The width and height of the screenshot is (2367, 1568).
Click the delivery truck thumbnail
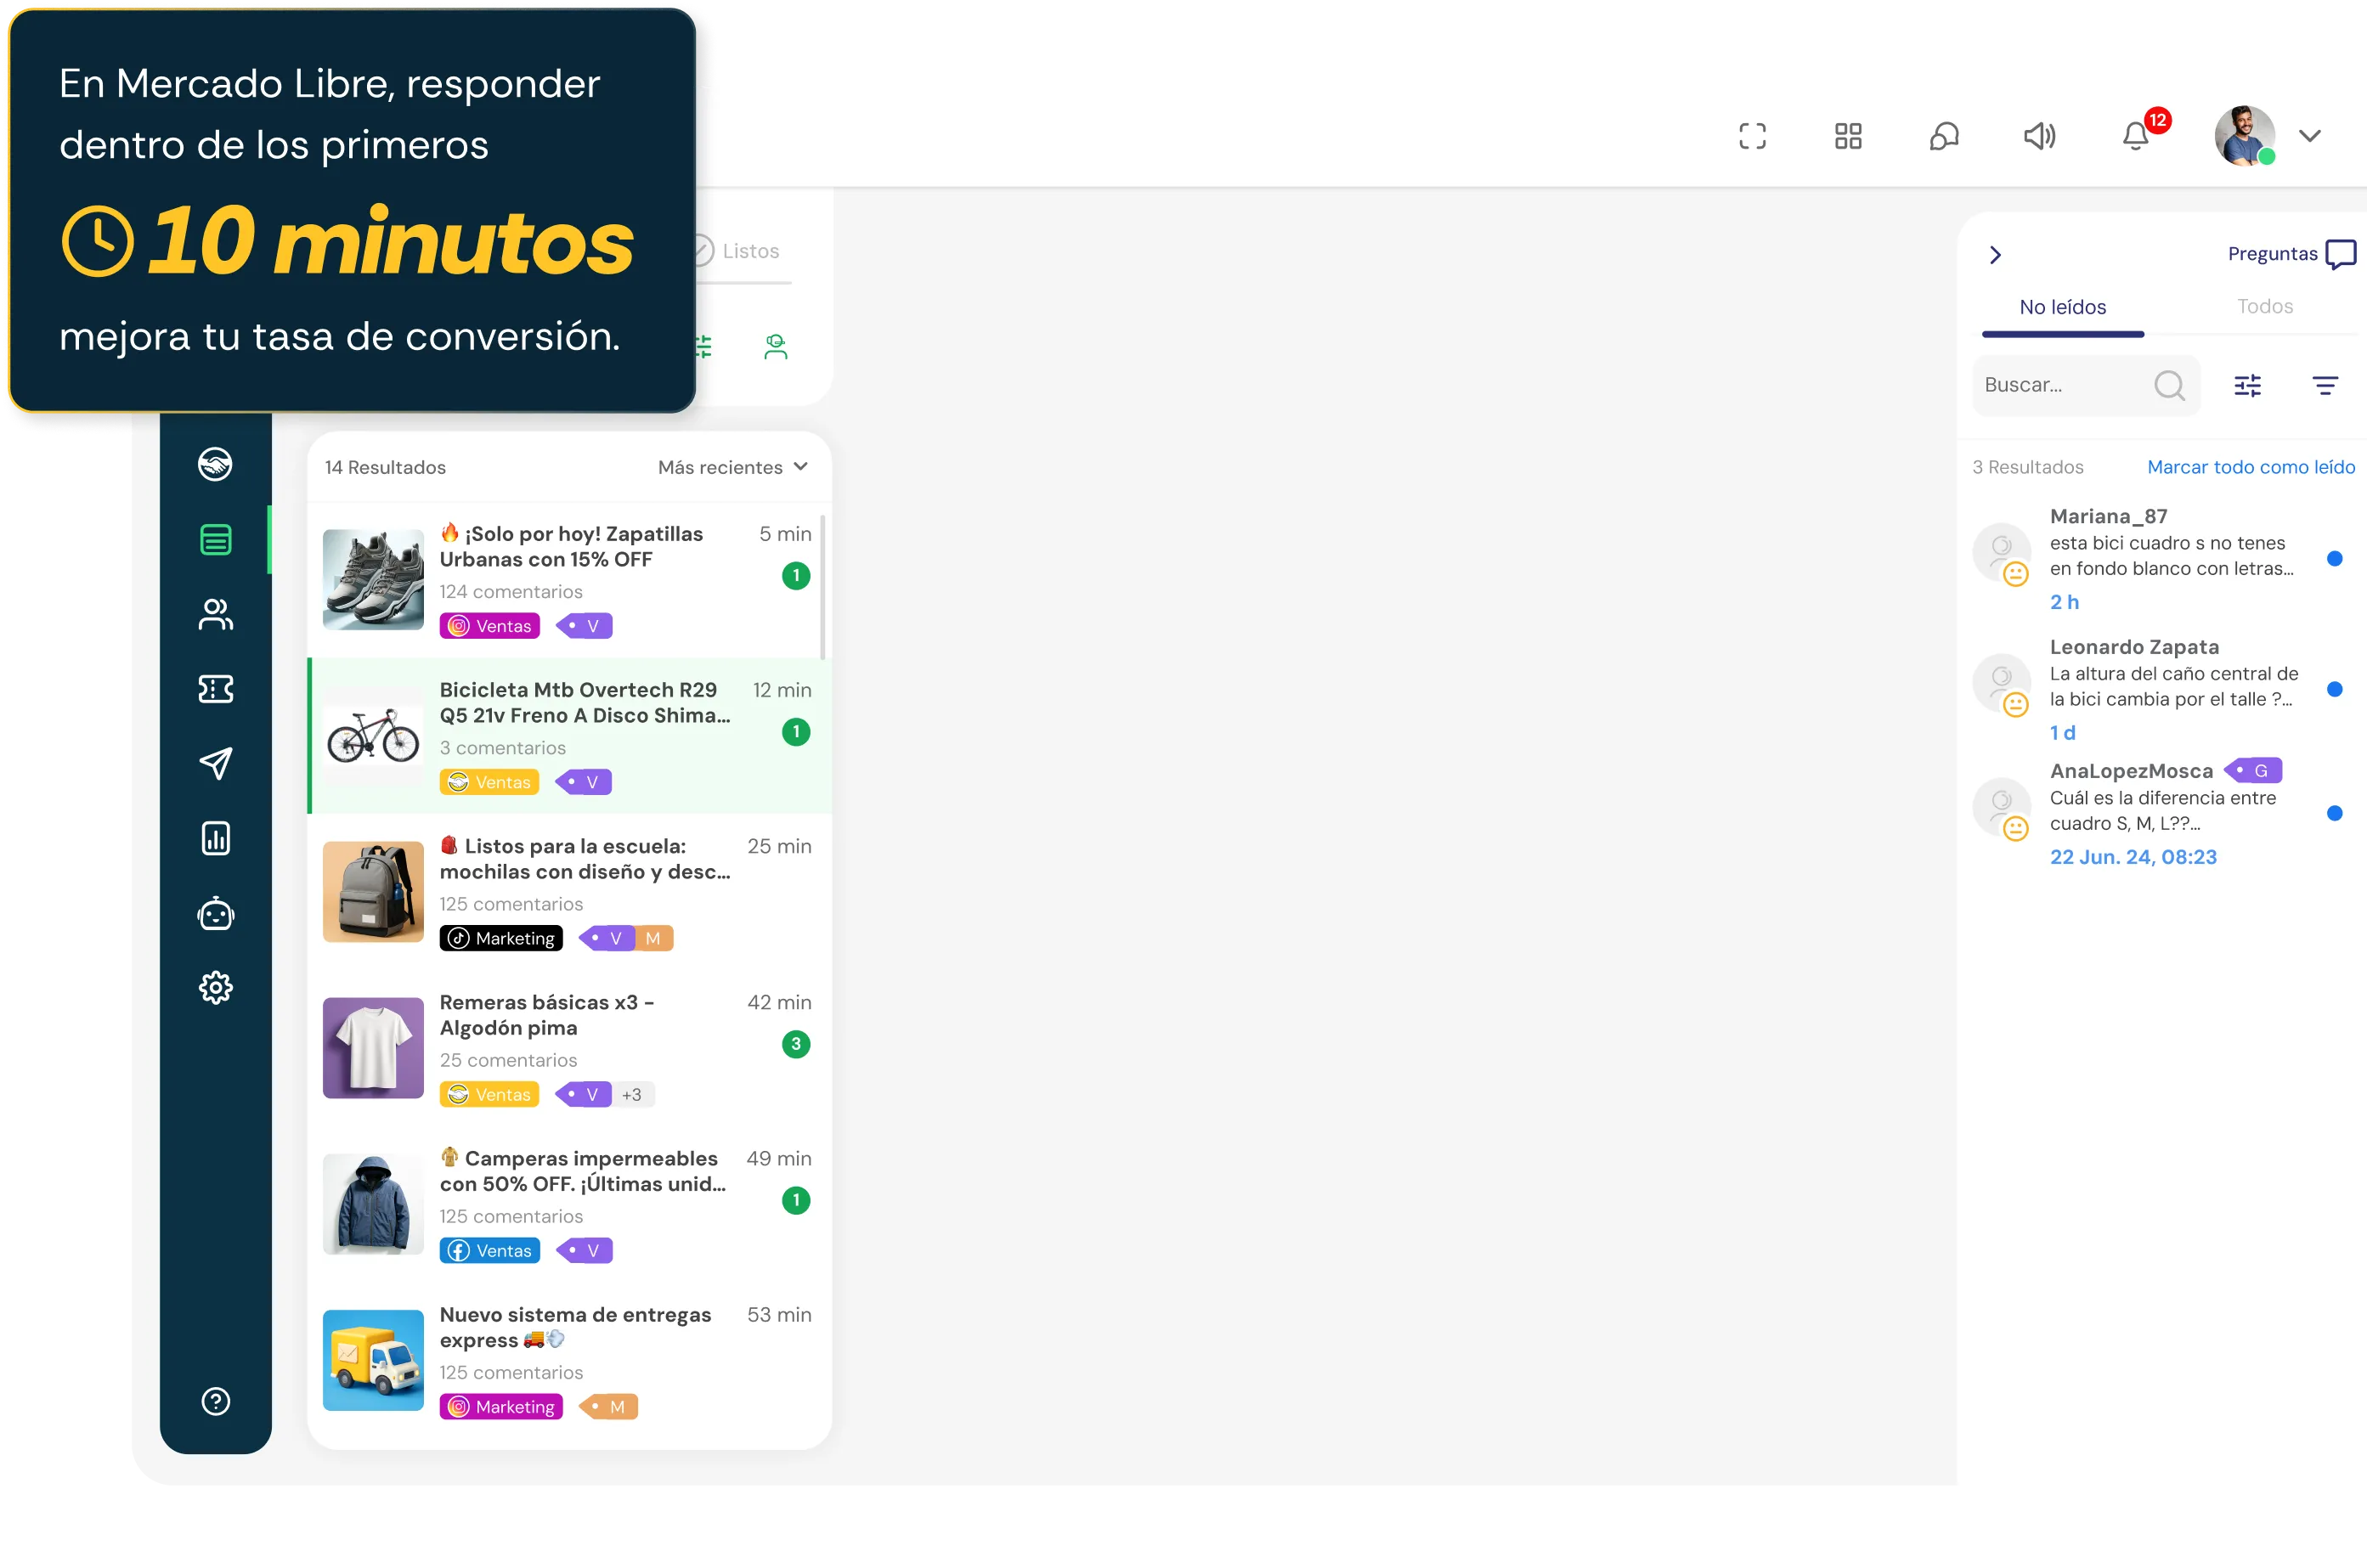coord(373,1360)
